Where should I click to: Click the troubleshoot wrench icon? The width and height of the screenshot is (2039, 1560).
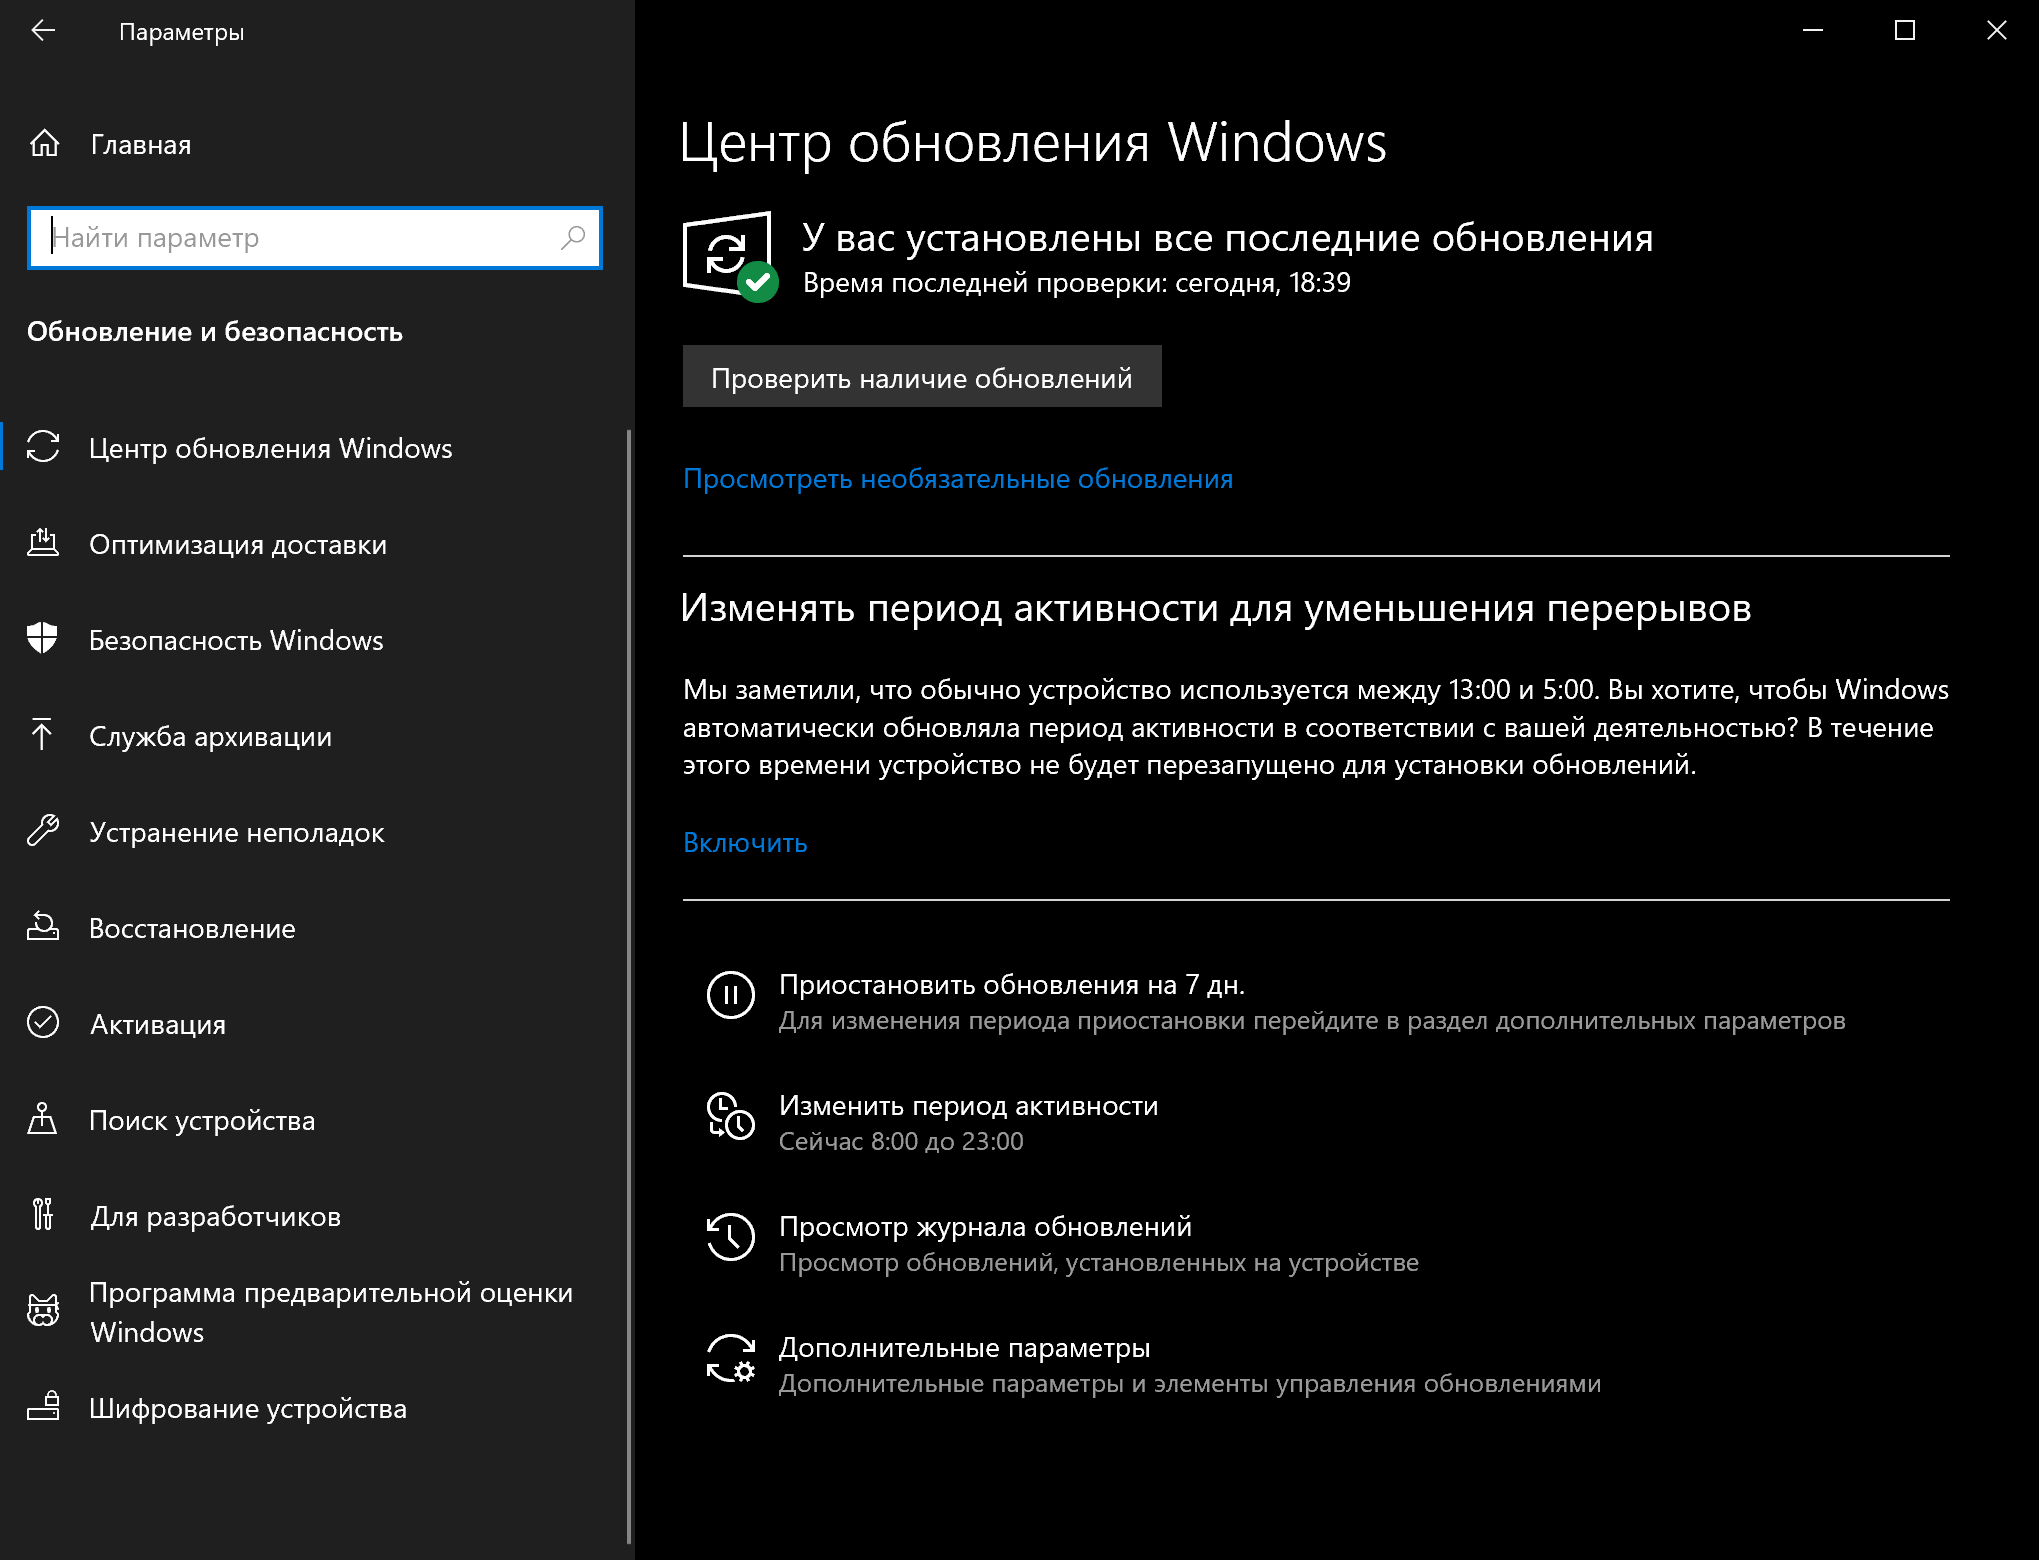click(43, 831)
